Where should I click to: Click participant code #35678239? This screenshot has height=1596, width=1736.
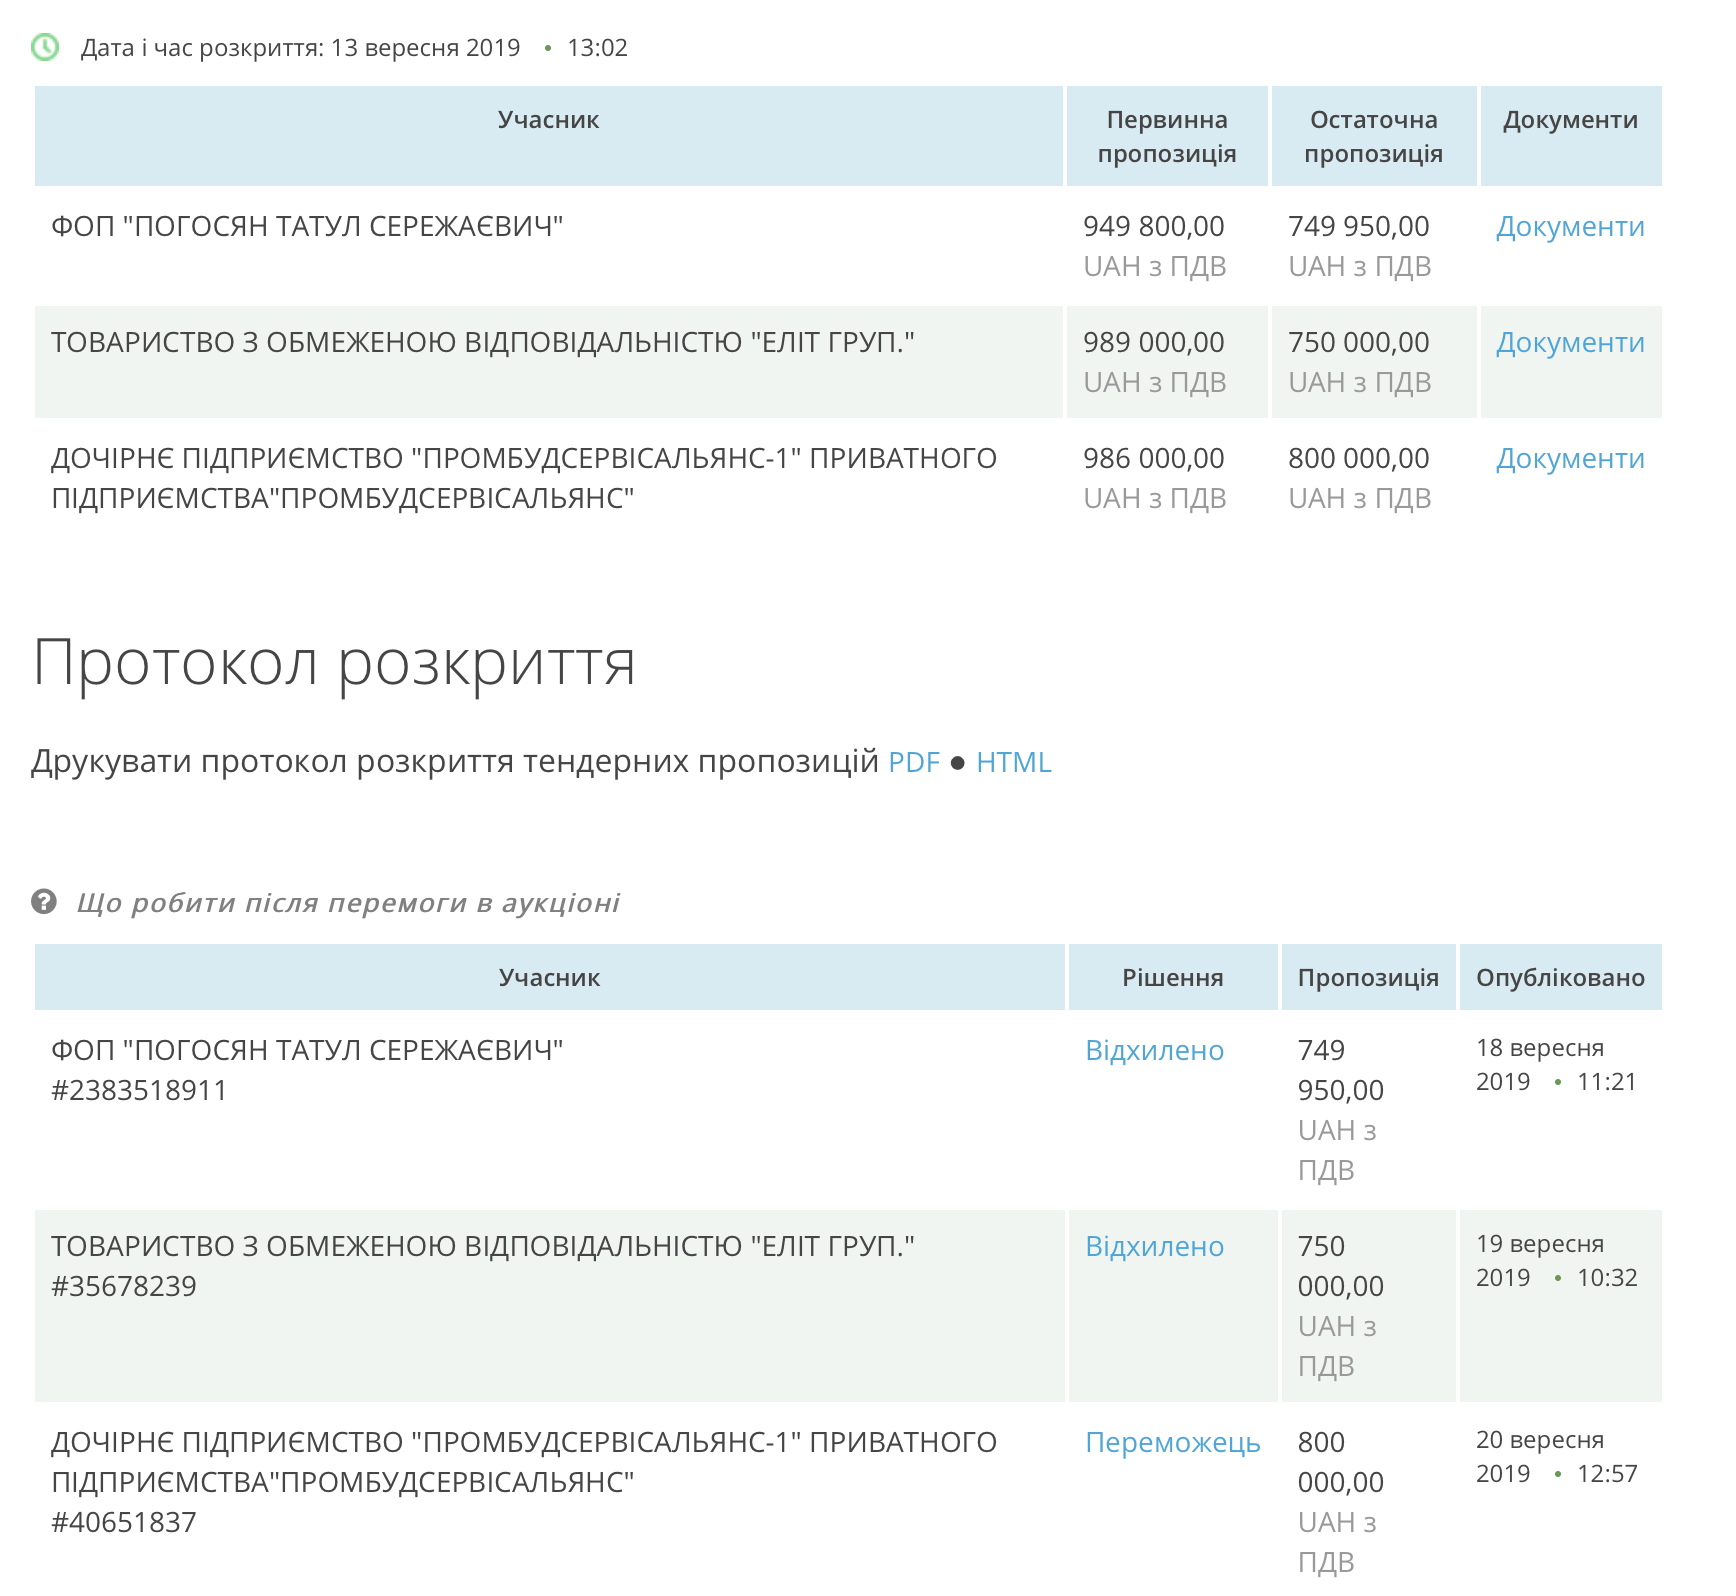point(124,1287)
